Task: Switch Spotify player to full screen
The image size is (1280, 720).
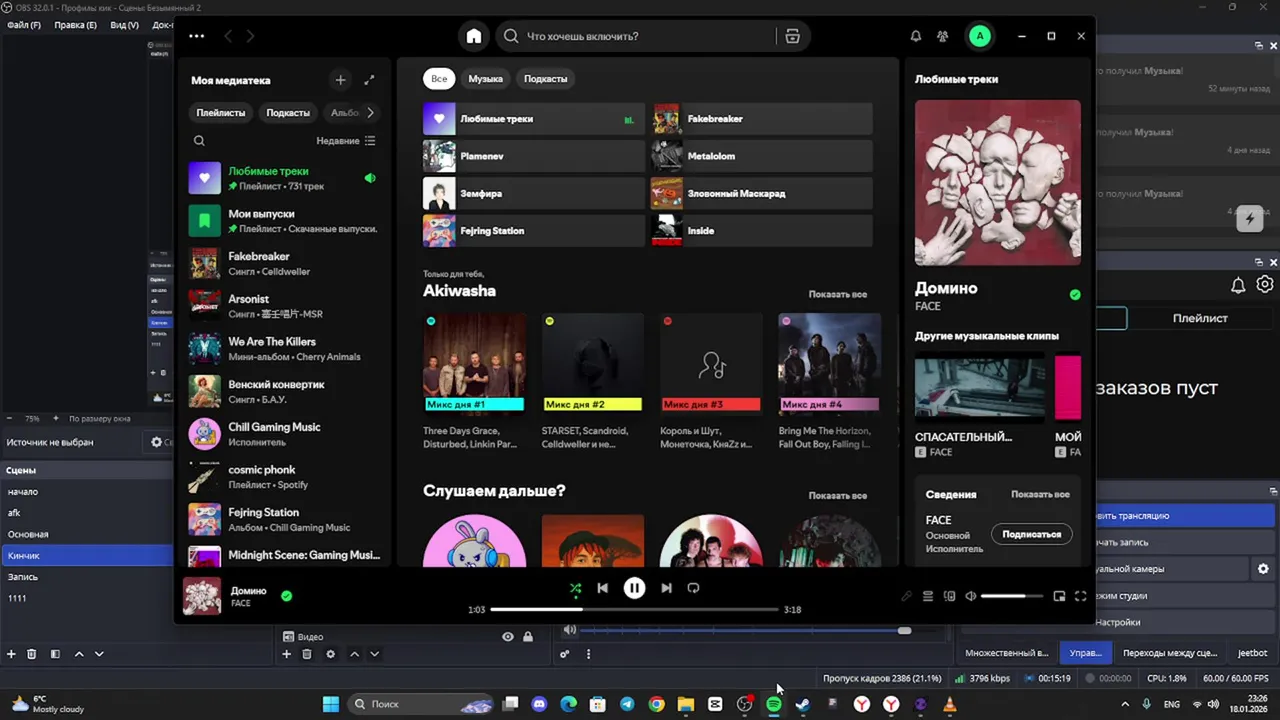Action: point(1080,596)
